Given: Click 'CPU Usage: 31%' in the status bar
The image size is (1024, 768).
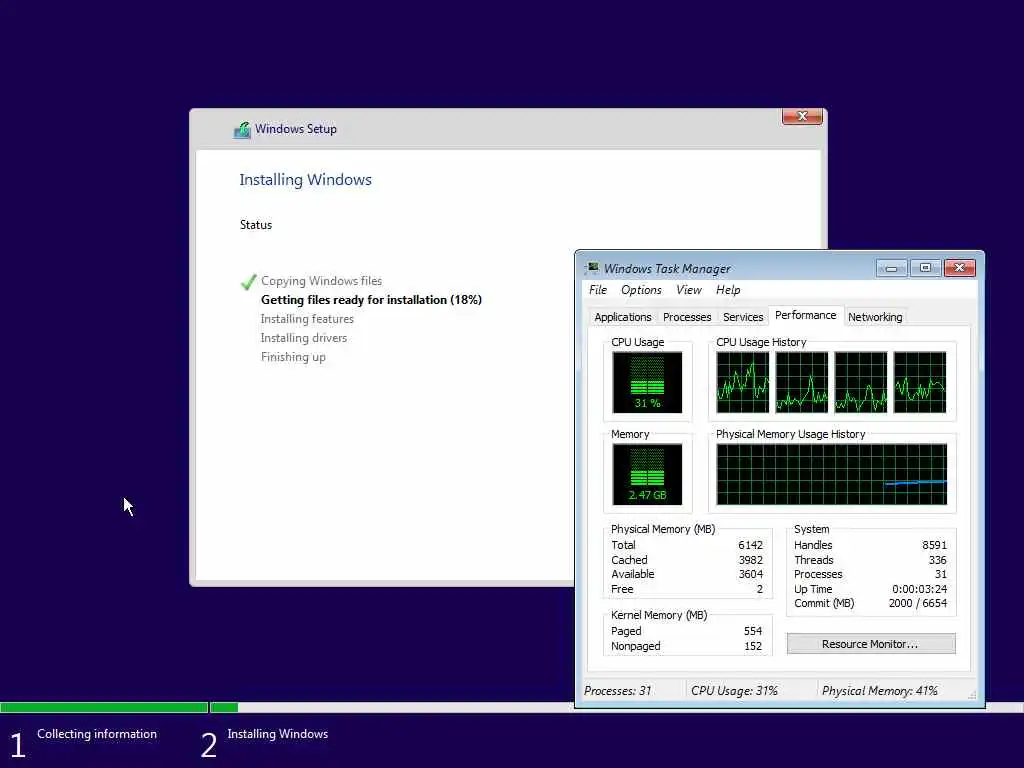Looking at the screenshot, I should click(x=734, y=691).
